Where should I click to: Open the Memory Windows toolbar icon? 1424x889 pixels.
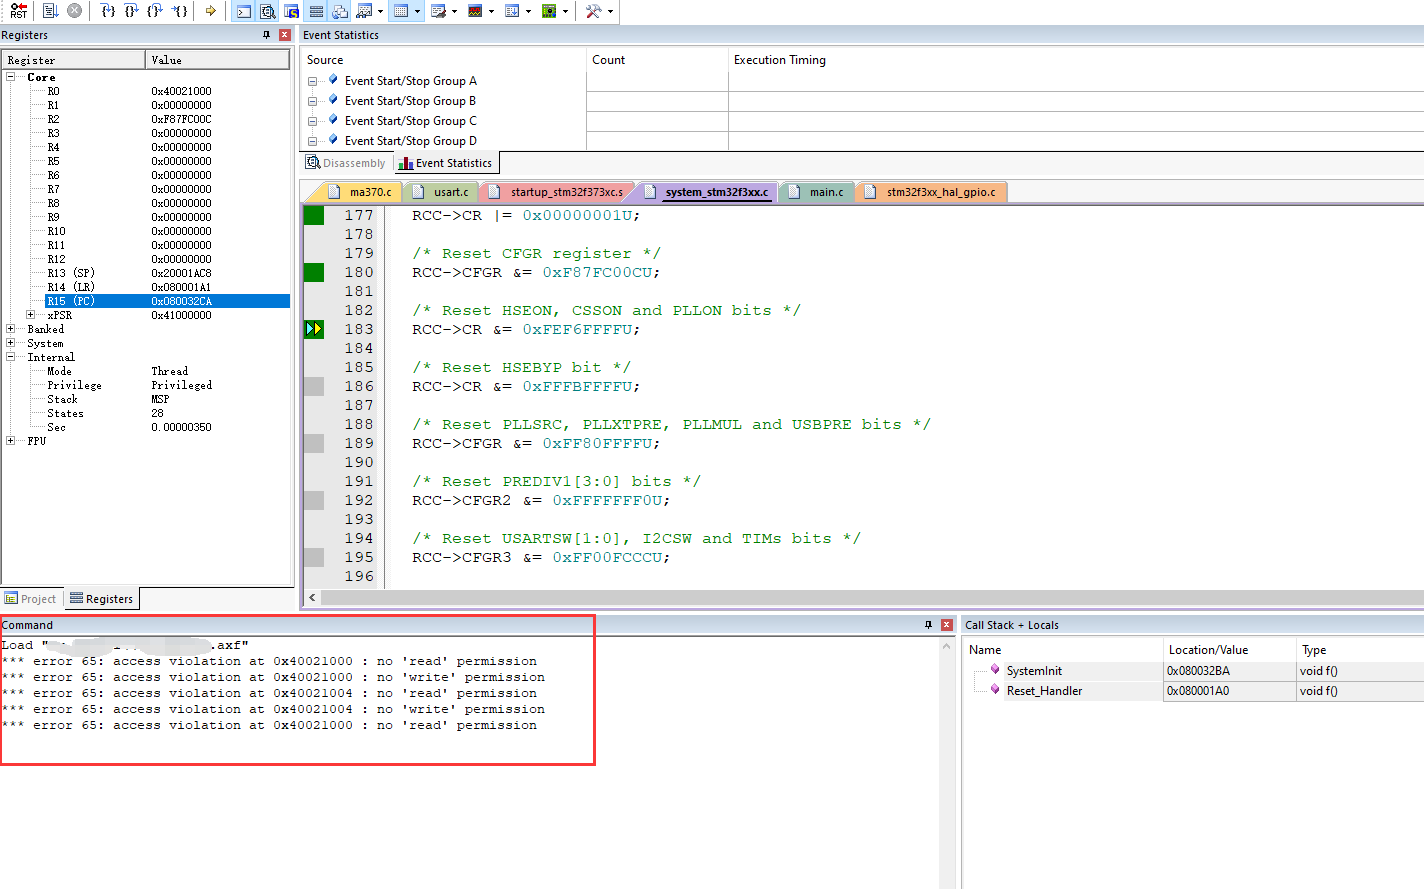(401, 11)
